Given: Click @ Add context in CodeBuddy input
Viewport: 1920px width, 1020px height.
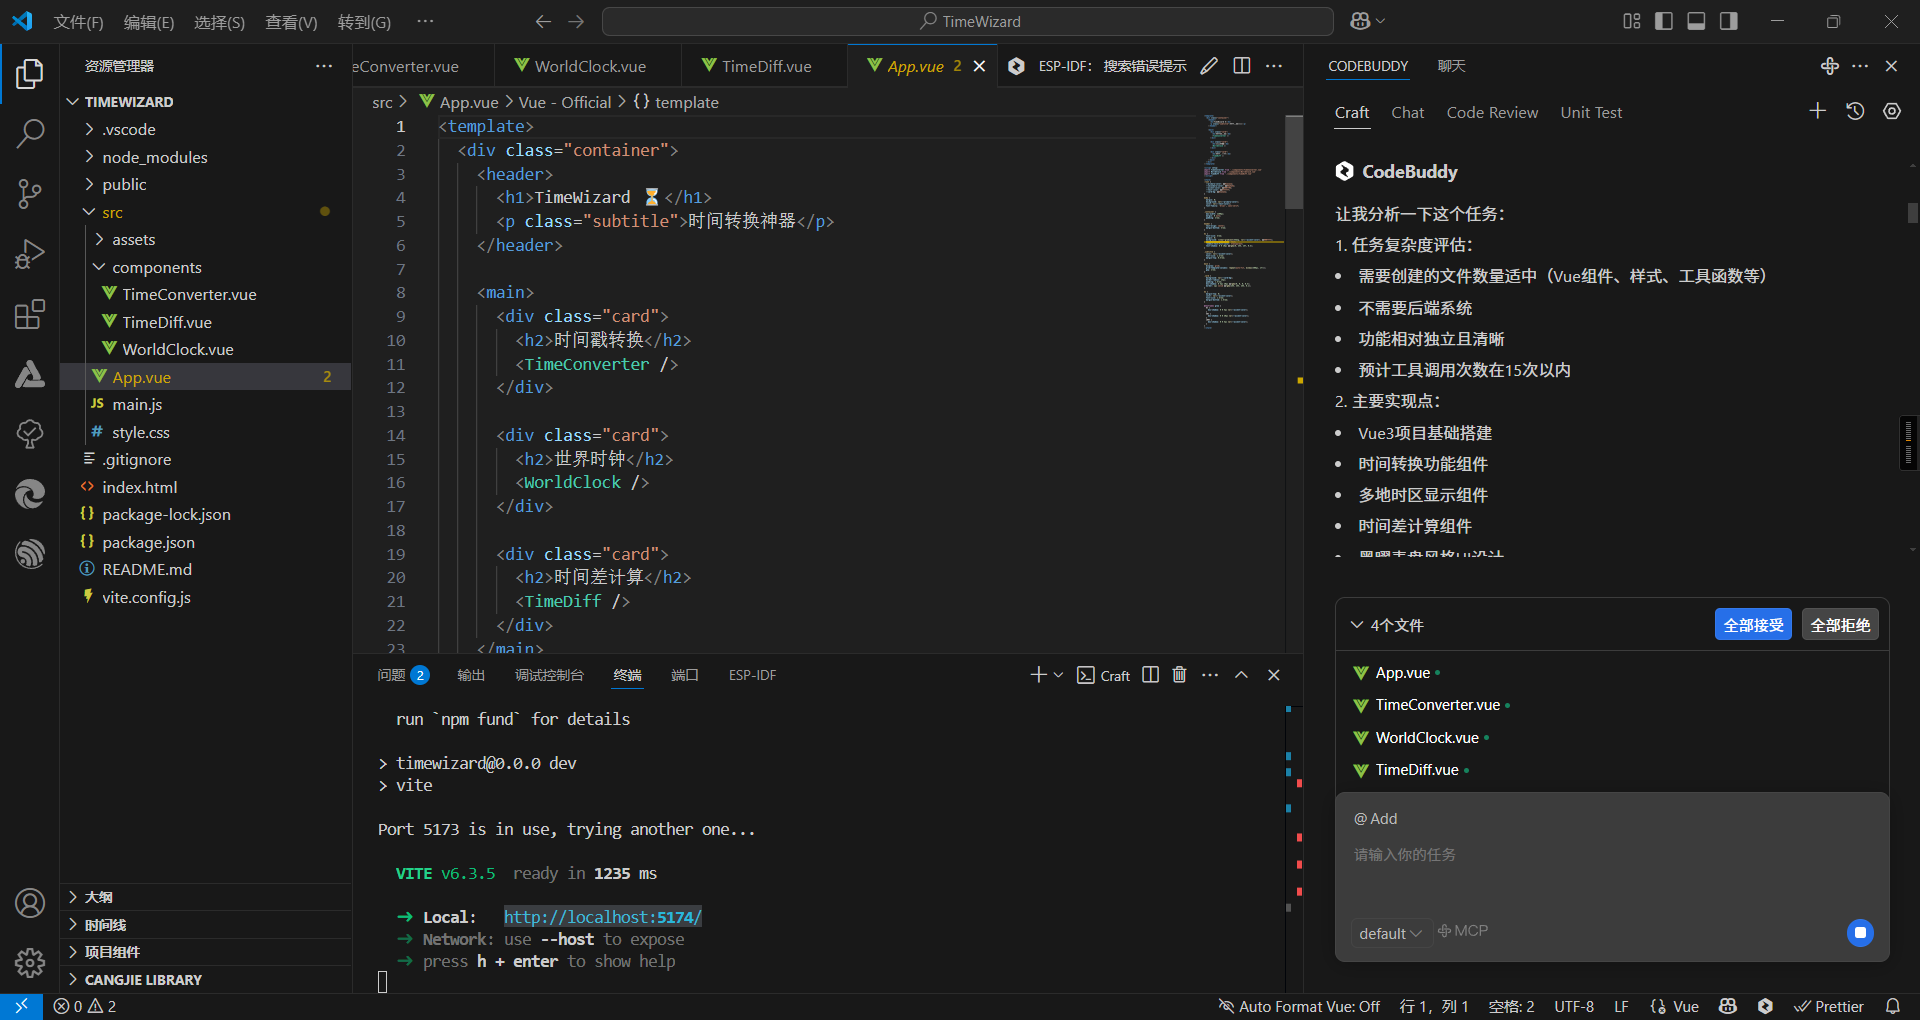Looking at the screenshot, I should 1375,818.
